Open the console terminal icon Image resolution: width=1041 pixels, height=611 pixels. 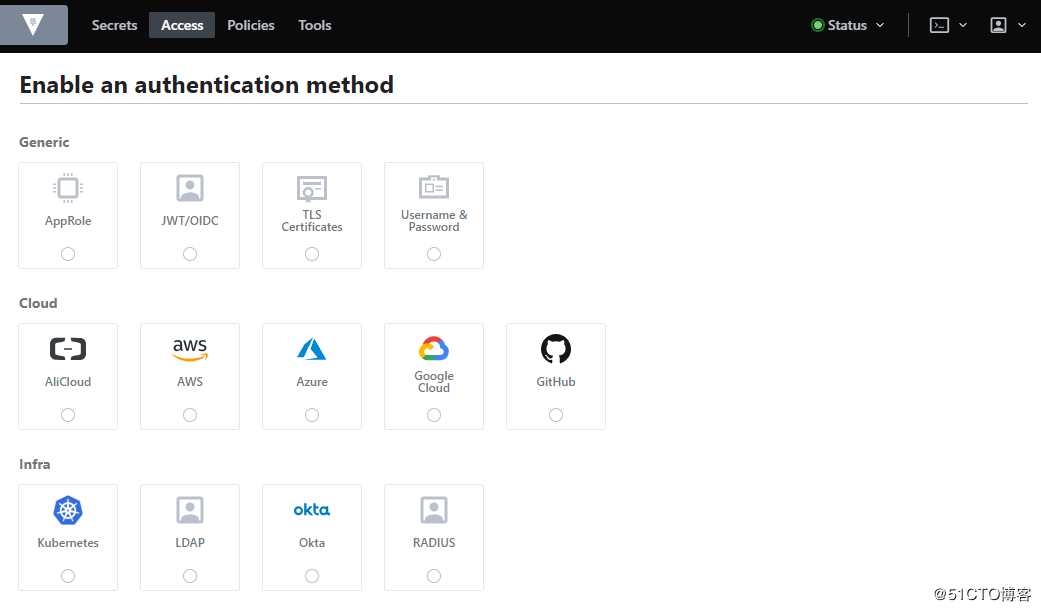[939, 25]
